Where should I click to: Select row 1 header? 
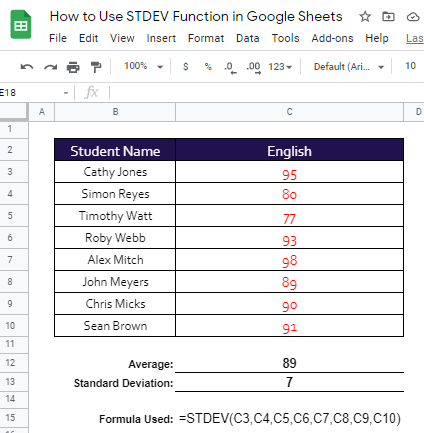pyautogui.click(x=14, y=129)
